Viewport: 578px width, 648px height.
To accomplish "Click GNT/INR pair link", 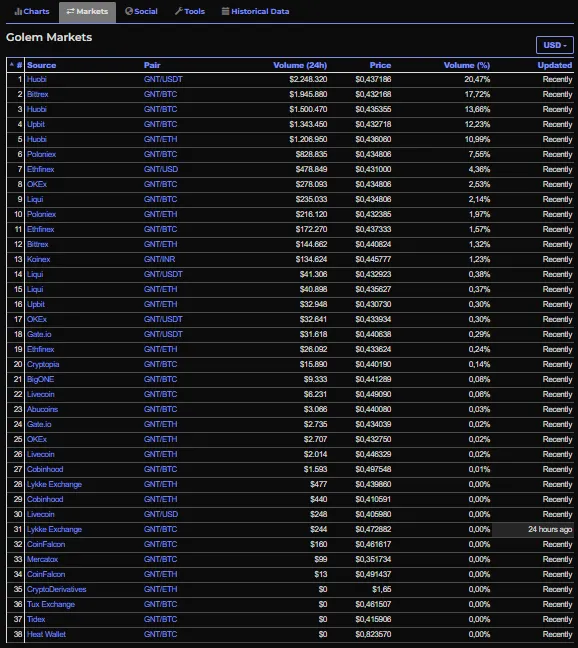I will [159, 259].
